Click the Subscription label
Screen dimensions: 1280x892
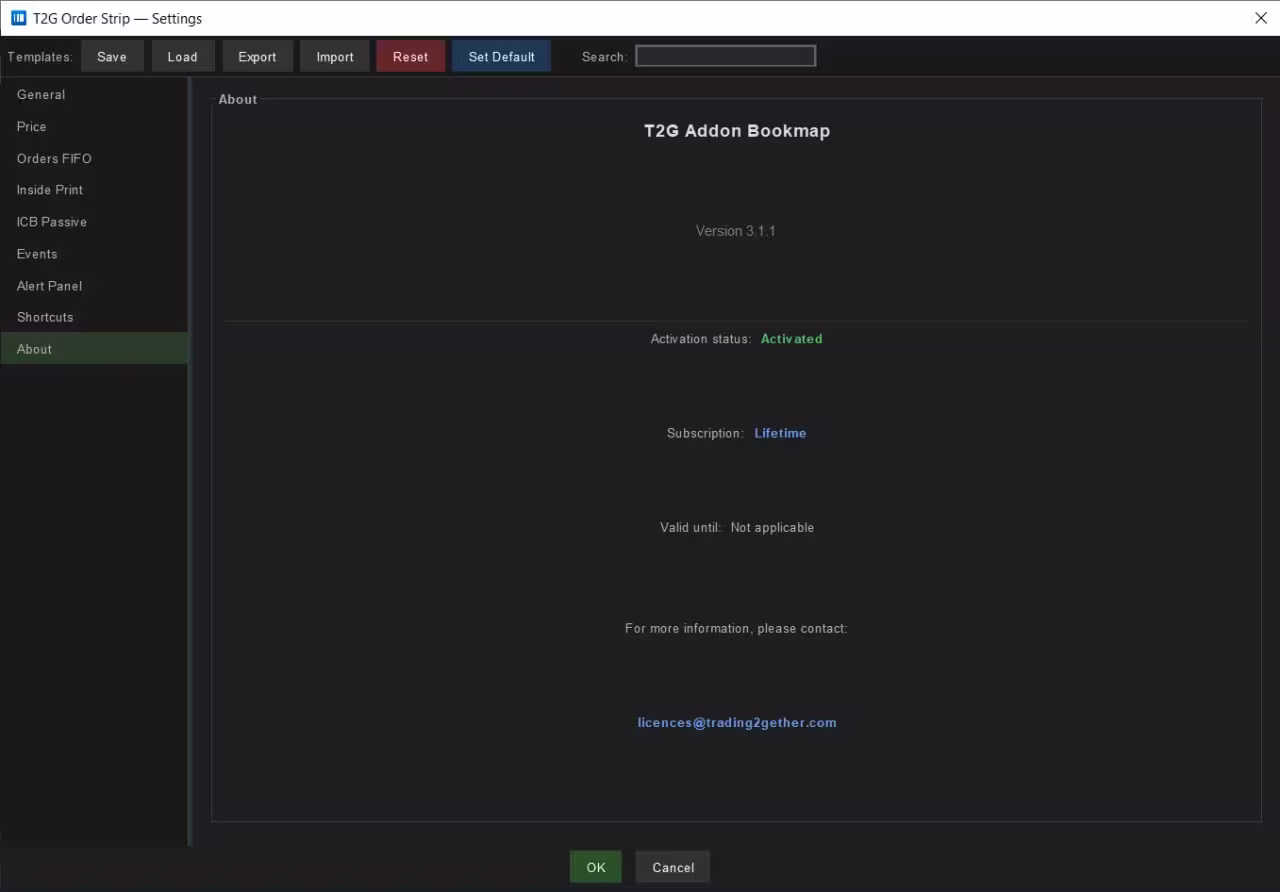pyautogui.click(x=705, y=433)
